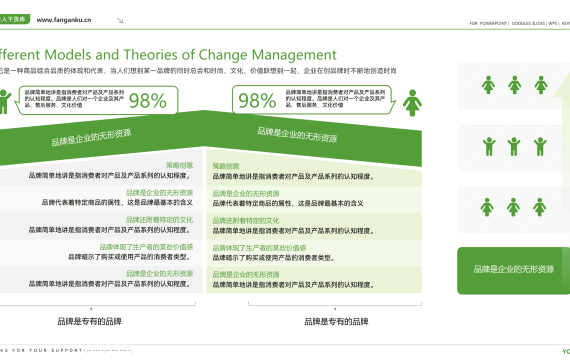
Task: Click the first woman icon in the top card
Action: [x=488, y=85]
